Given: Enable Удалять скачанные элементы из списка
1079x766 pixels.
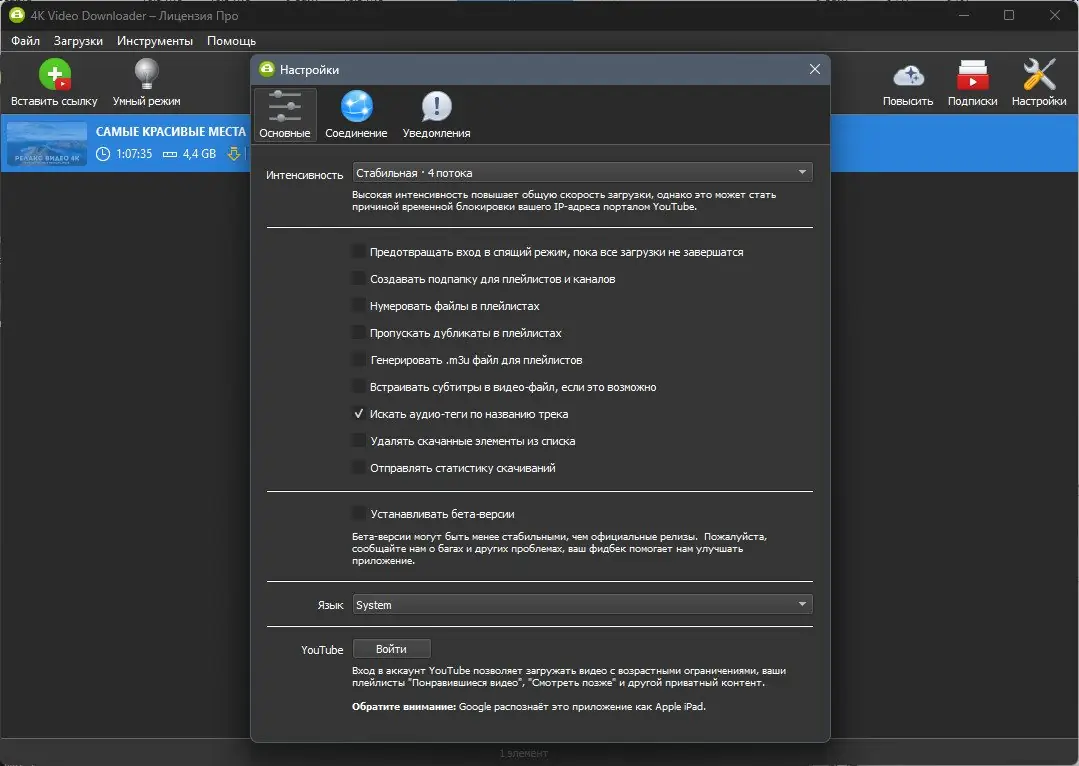Looking at the screenshot, I should tap(359, 441).
